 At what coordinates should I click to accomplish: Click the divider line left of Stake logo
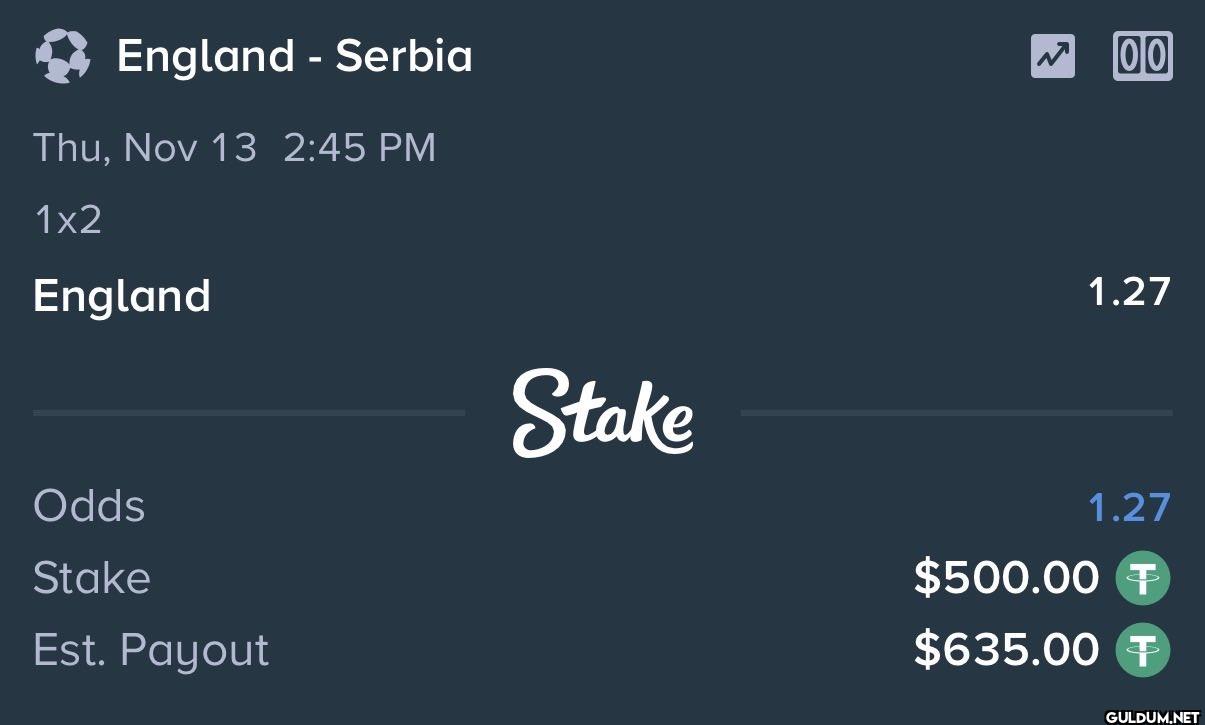pos(249,412)
